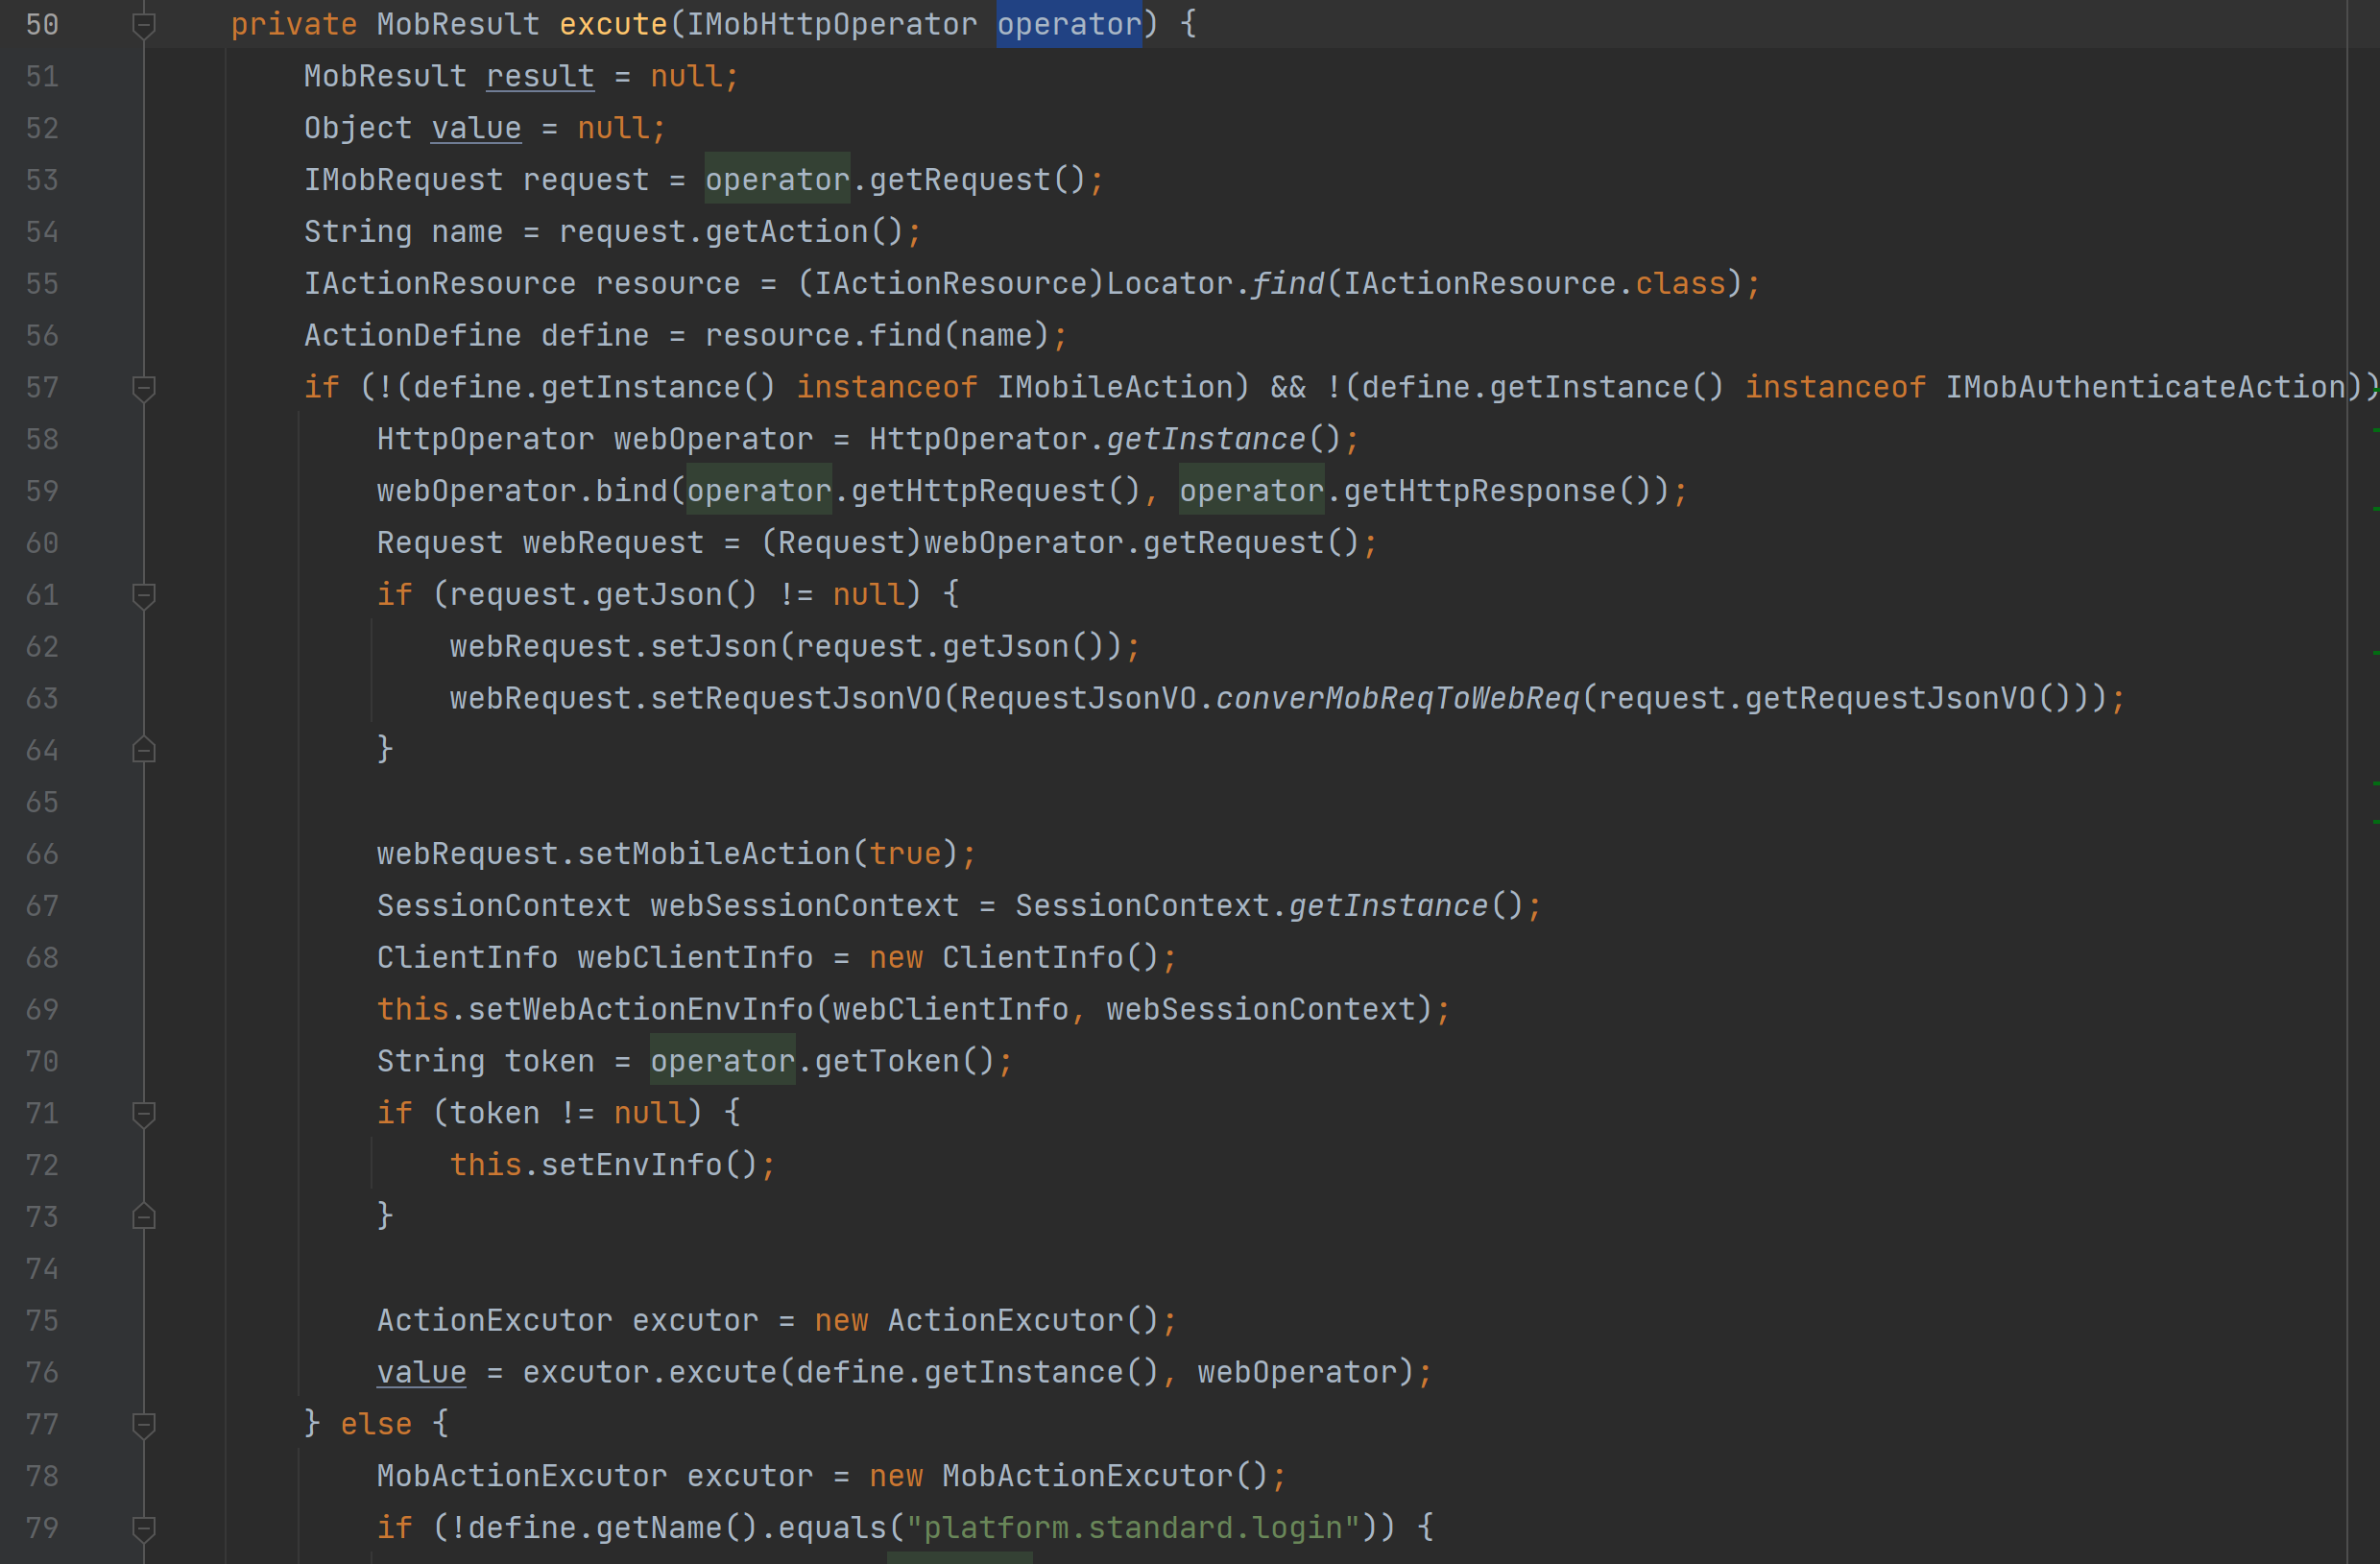This screenshot has width=2380, height=1564.
Task: Collapse the excute method fold at line 50
Action: click(144, 25)
